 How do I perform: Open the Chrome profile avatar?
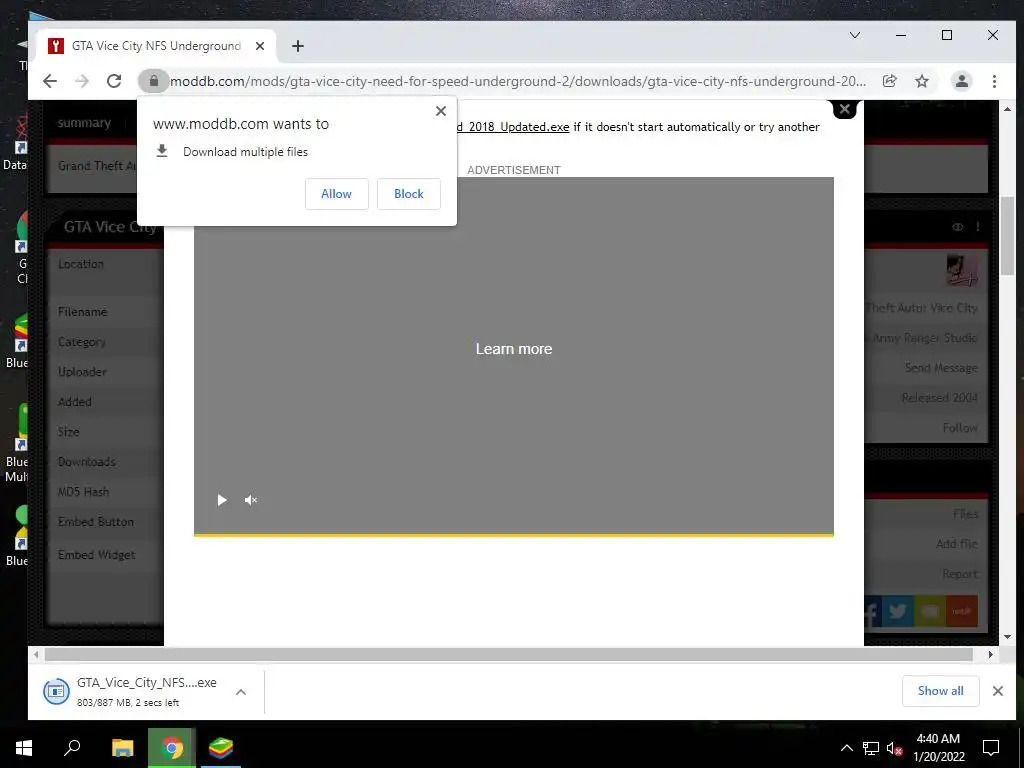tap(961, 81)
